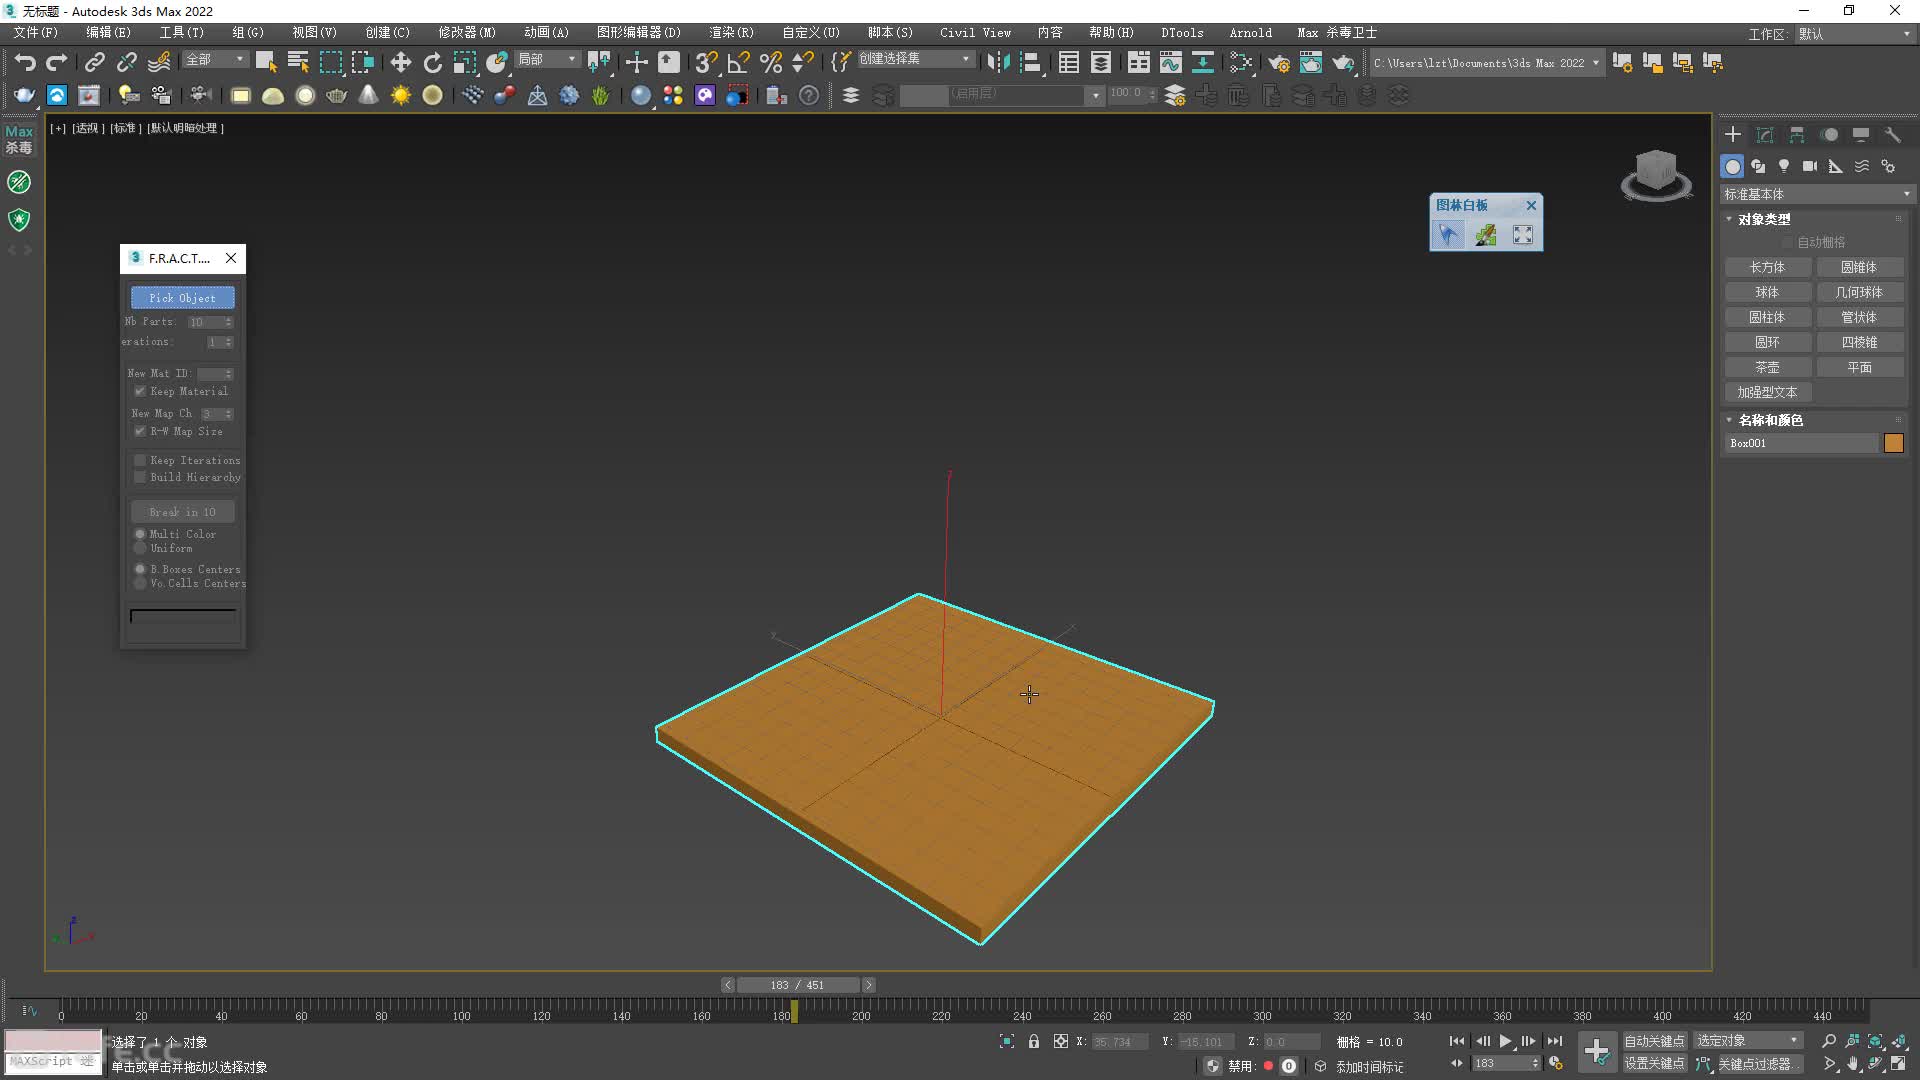Click the Play Animation button
1920x1080 pixels.
pyautogui.click(x=1505, y=1041)
